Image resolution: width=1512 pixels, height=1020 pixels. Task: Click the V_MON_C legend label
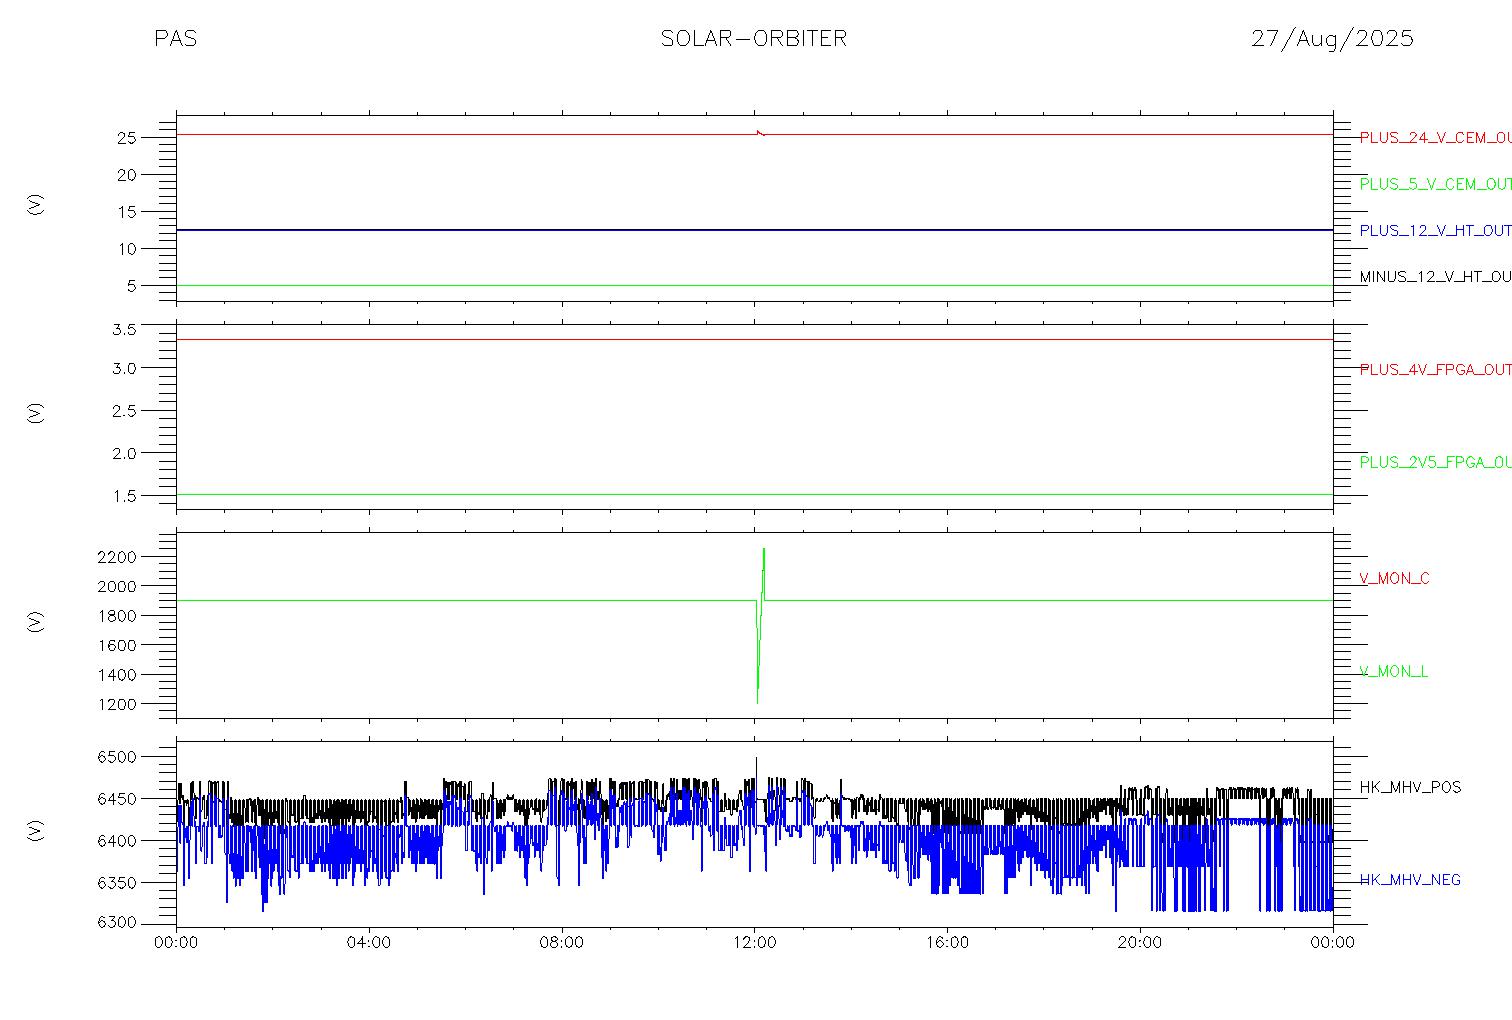[1394, 579]
